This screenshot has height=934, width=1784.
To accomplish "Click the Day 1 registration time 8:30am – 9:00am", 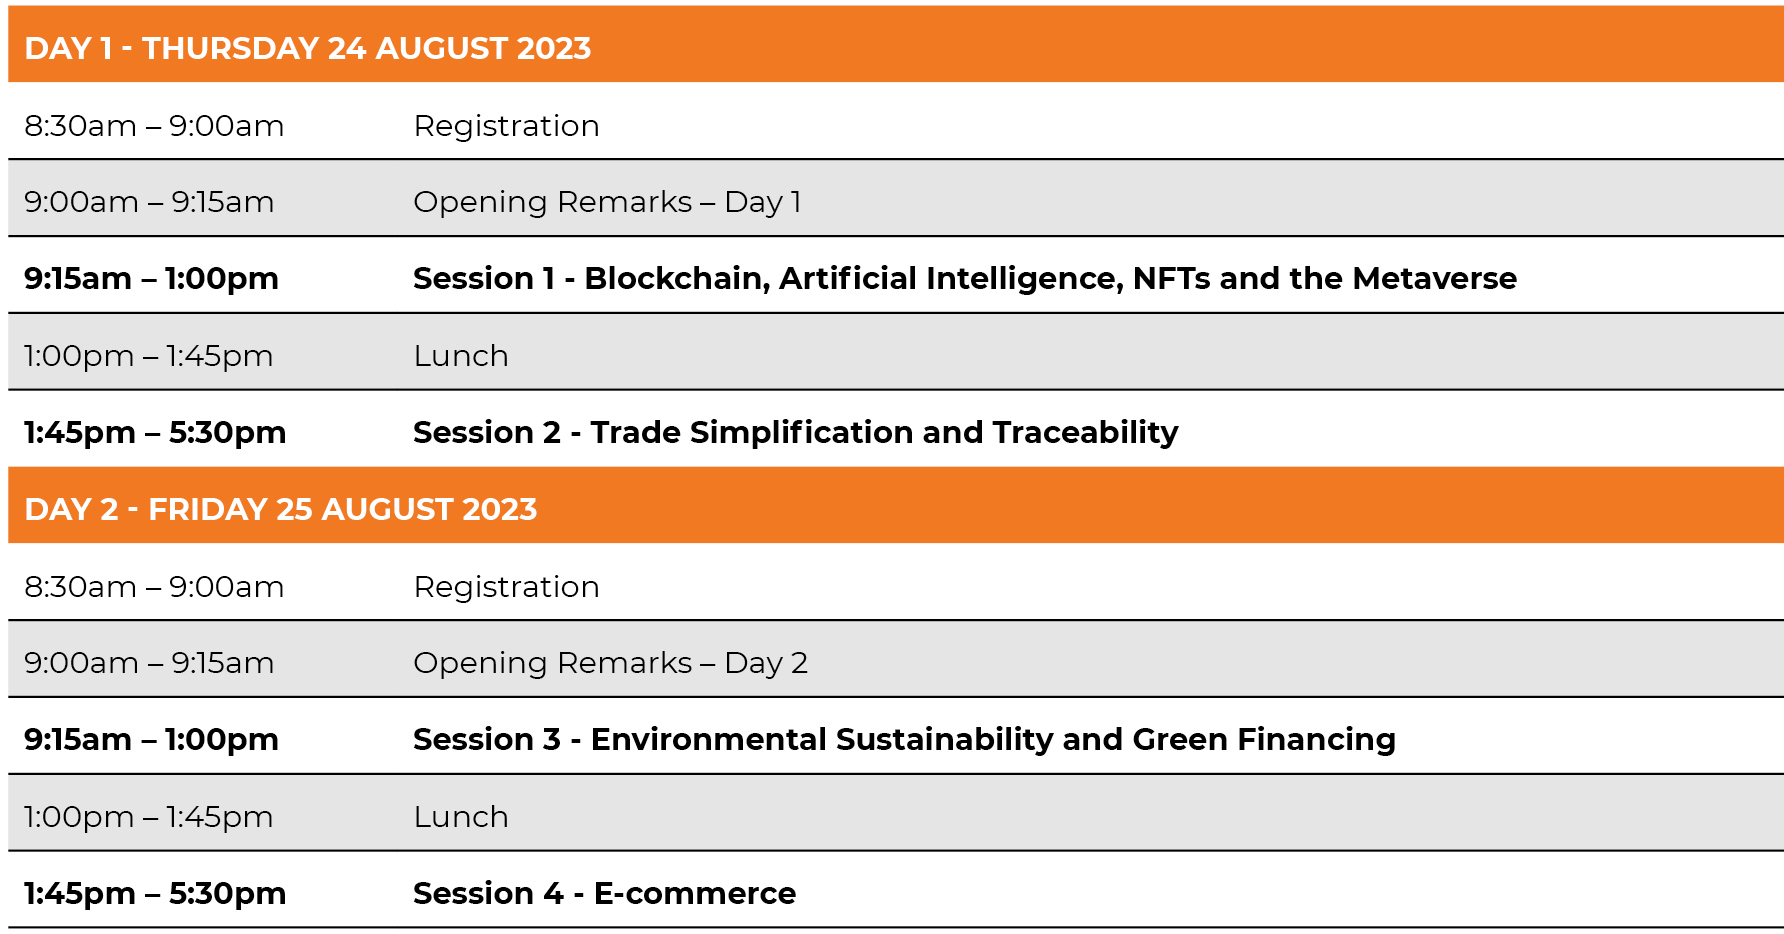I will coord(154,126).
